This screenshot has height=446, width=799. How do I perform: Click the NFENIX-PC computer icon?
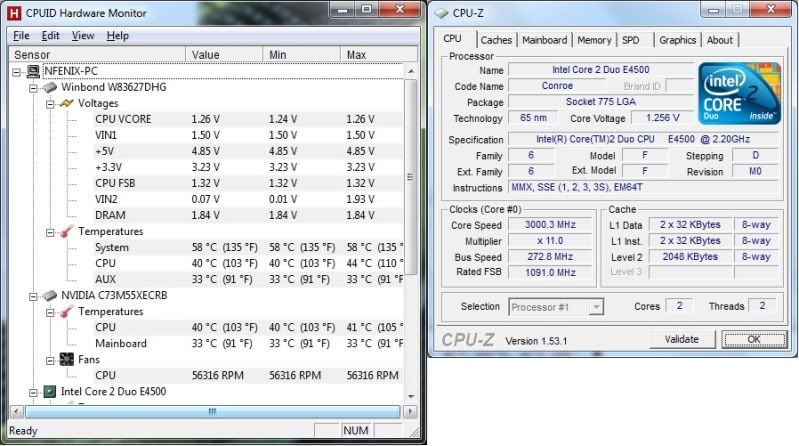(x=33, y=71)
